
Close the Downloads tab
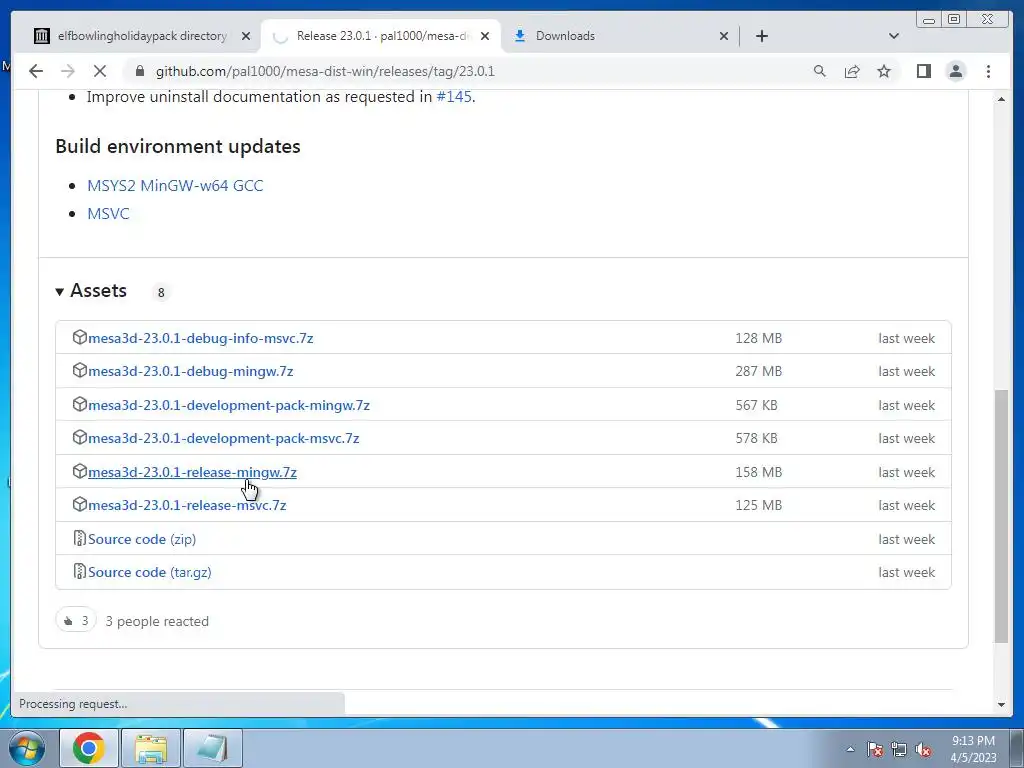coord(724,36)
